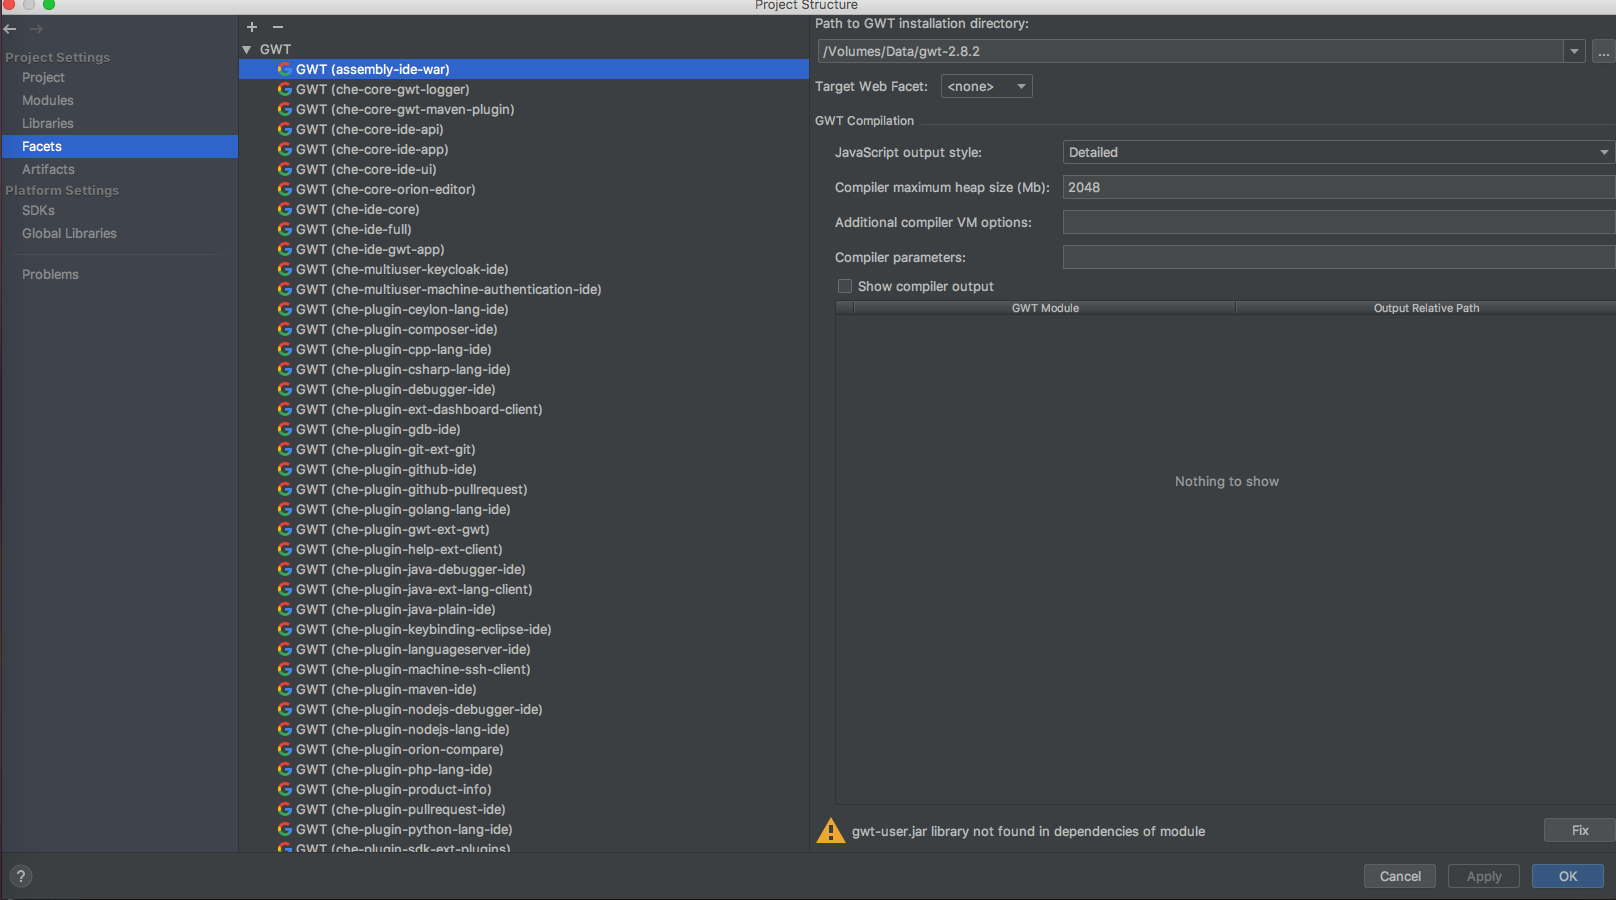Go back with the left arrow
Viewport: 1616px width, 900px height.
(10, 29)
